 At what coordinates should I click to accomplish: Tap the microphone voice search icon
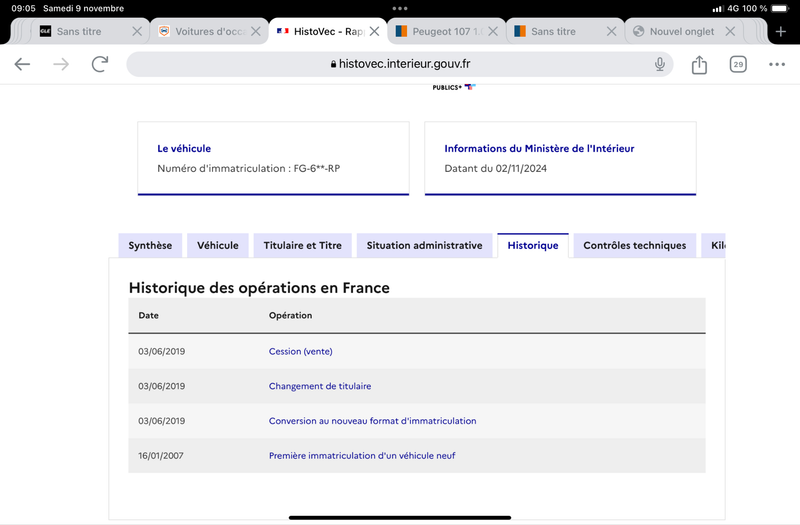coord(660,64)
